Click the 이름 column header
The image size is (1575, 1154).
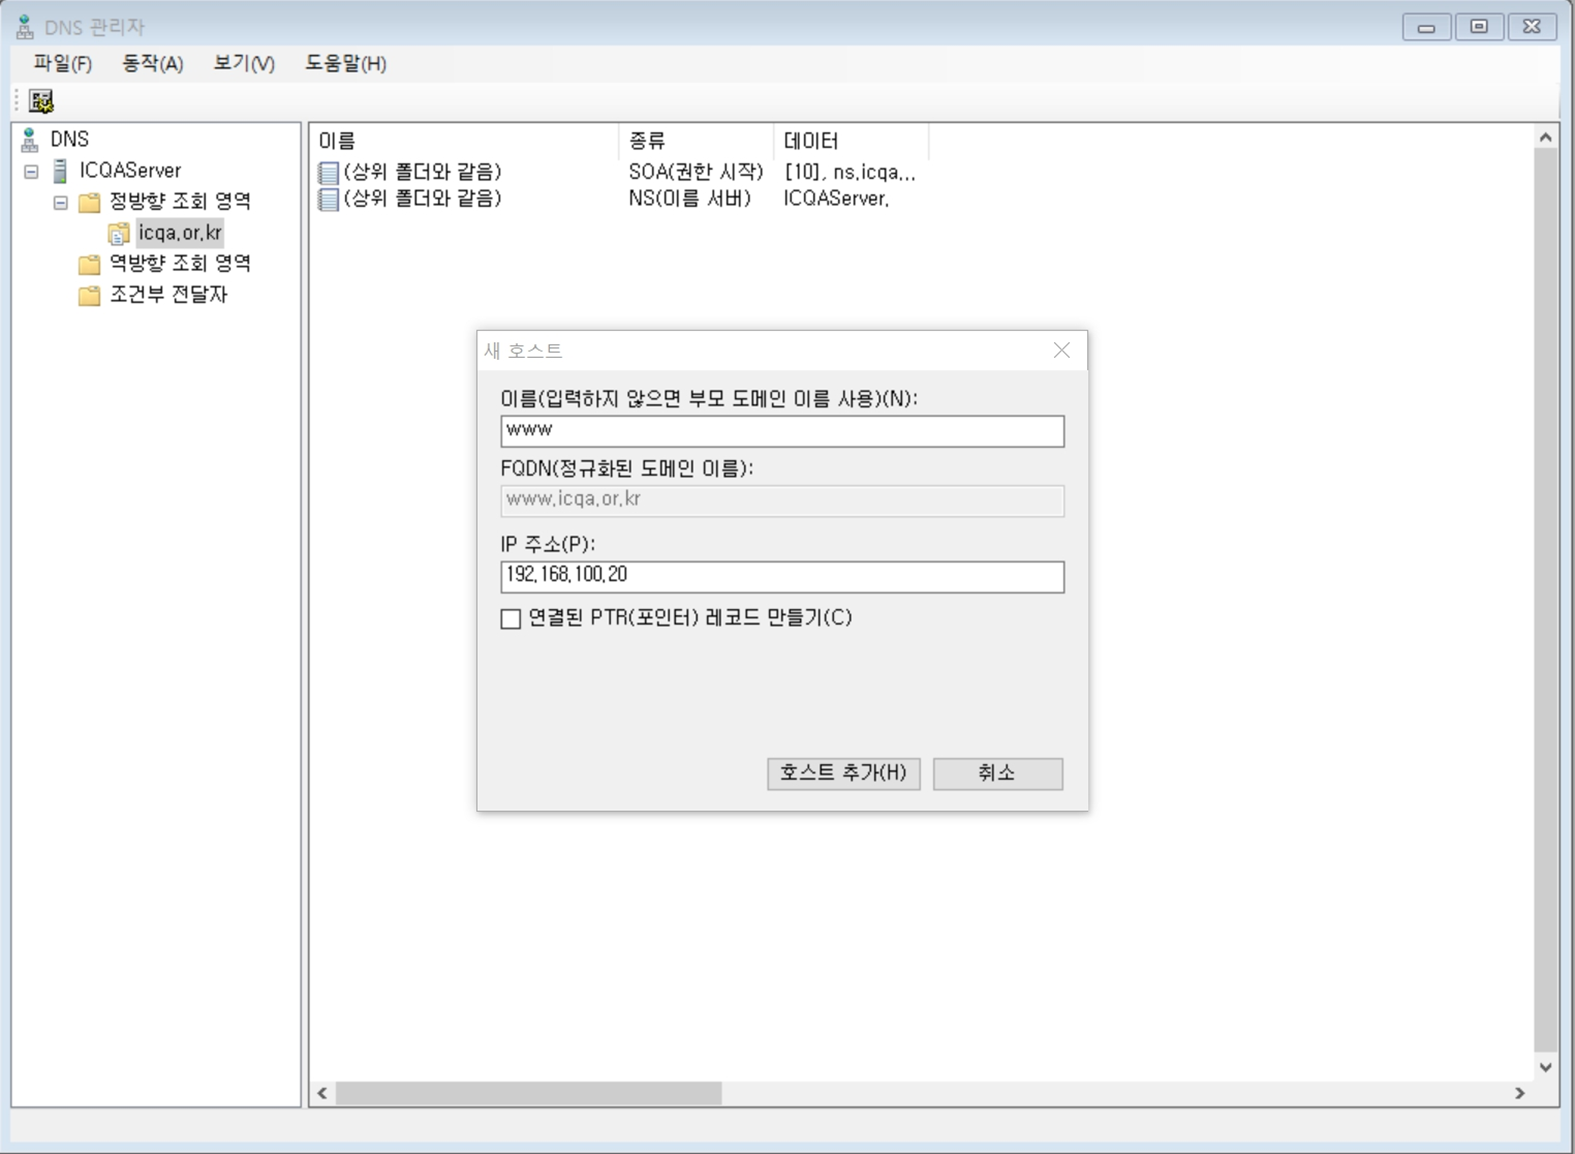(464, 141)
